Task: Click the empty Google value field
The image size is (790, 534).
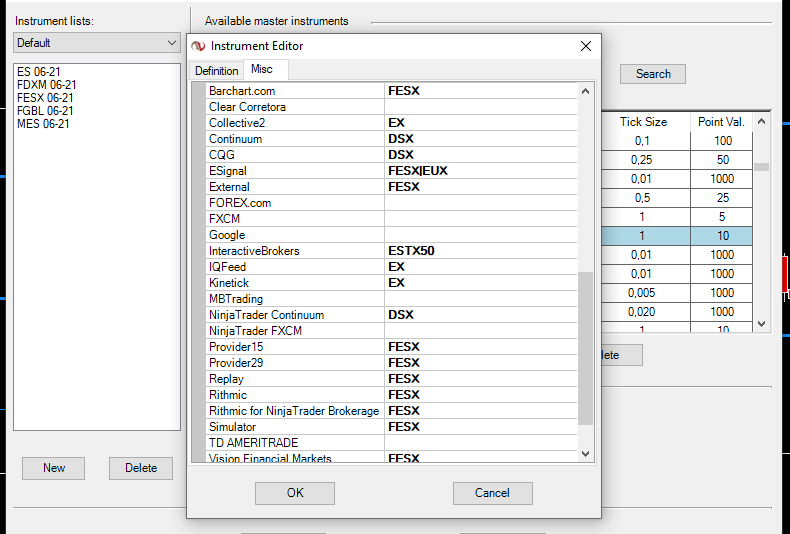Action: click(x=481, y=235)
